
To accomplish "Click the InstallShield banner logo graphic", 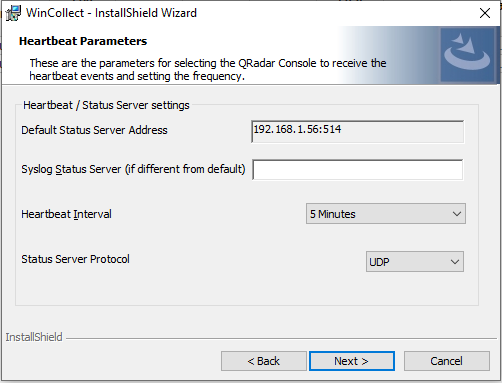I will tap(467, 55).
